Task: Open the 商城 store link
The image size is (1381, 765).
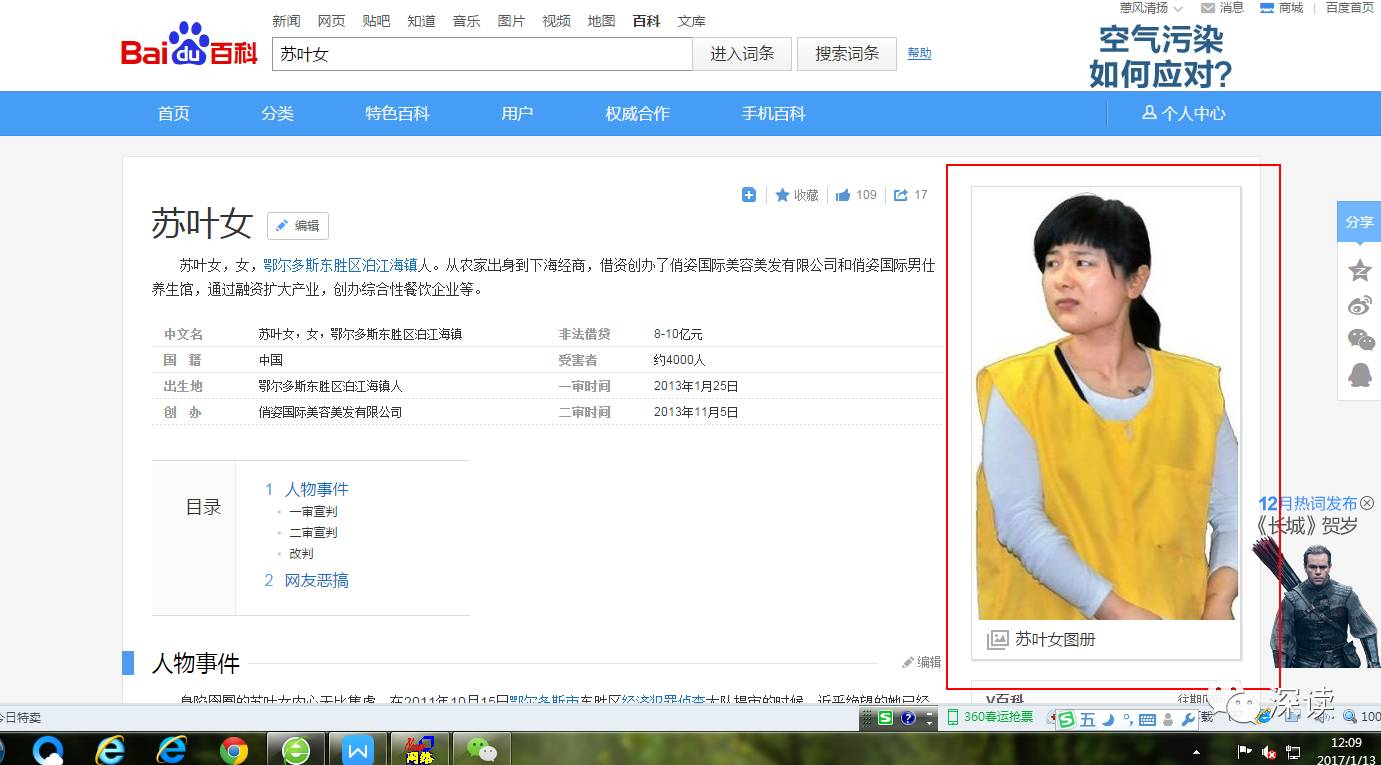Action: tap(1282, 8)
